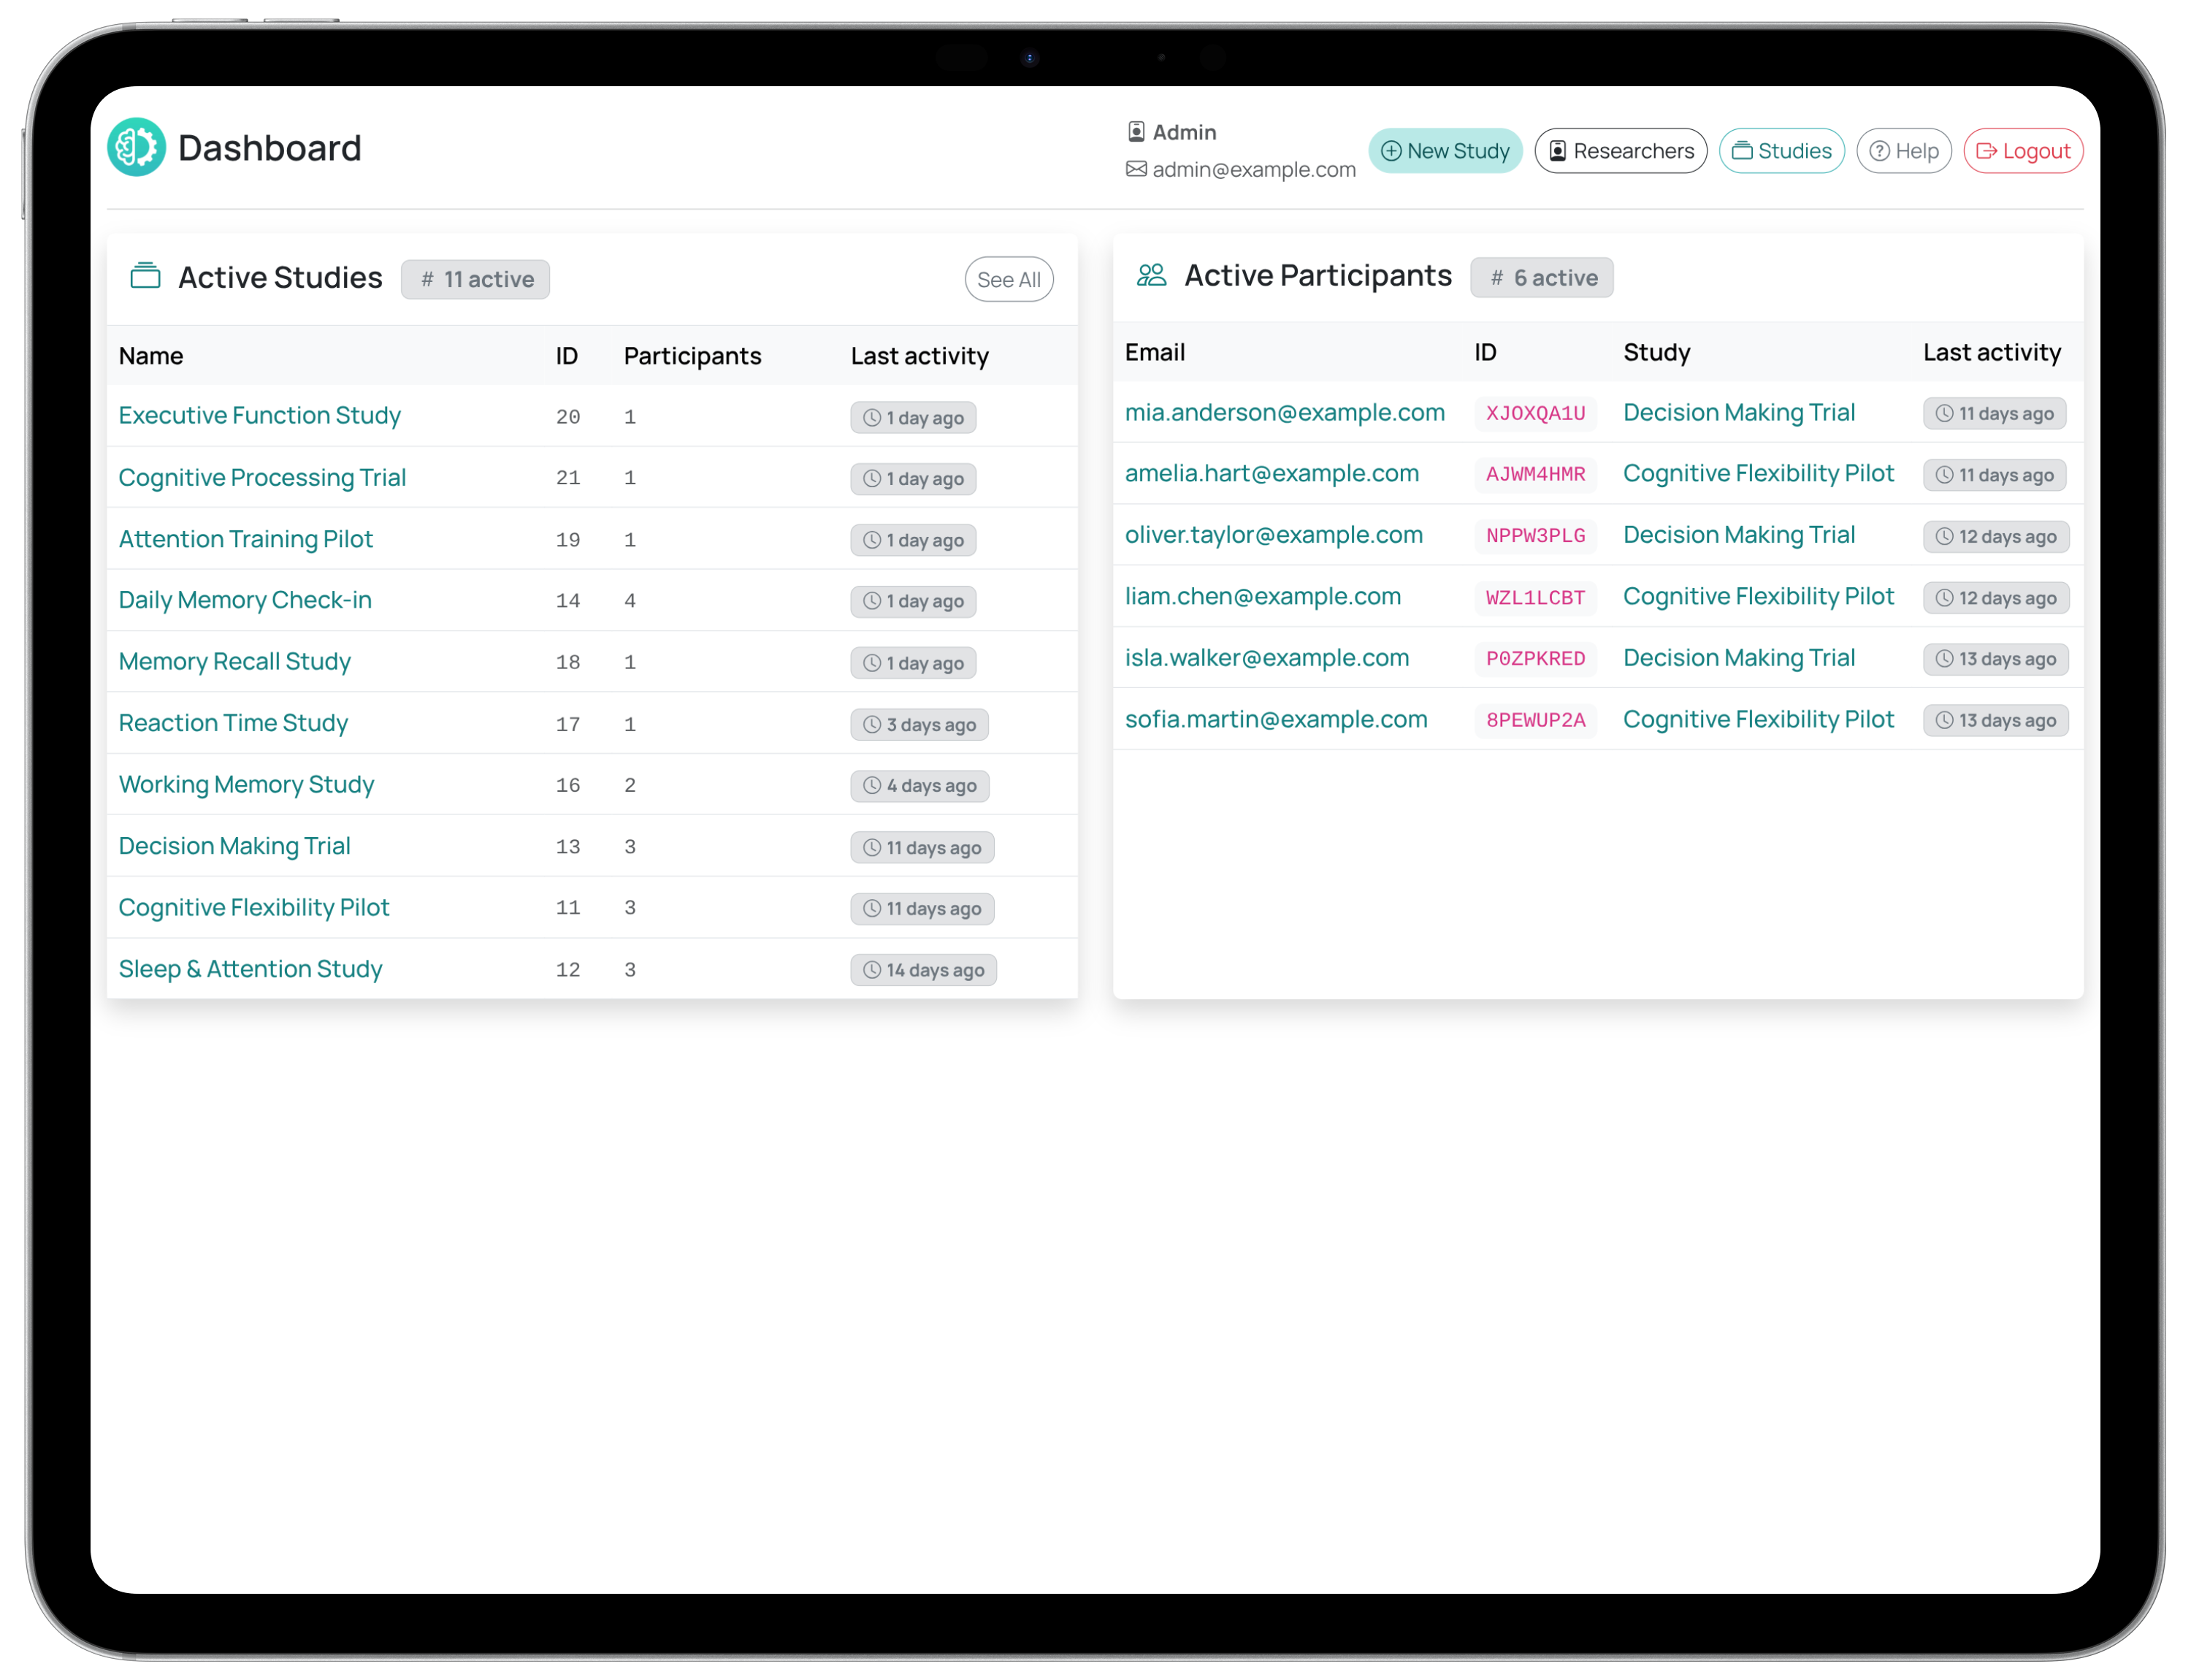Click the 11 active studies count badge
2191x1680 pixels.
point(475,279)
